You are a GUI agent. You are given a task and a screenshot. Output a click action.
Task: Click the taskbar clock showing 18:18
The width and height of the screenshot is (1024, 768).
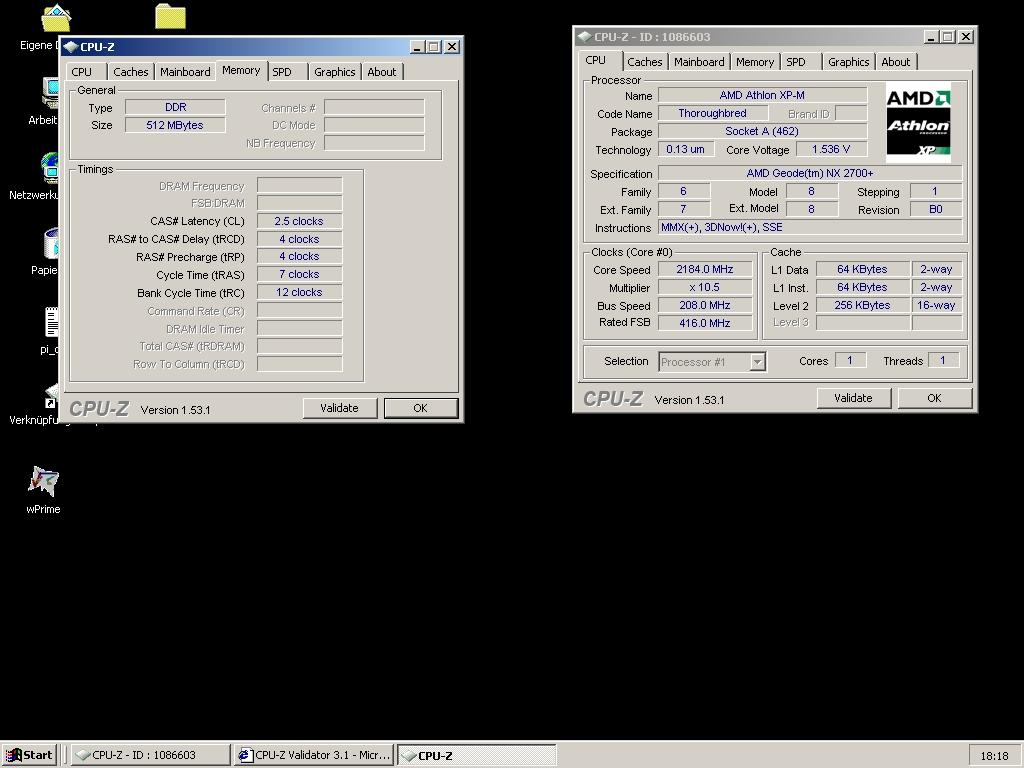click(x=994, y=756)
